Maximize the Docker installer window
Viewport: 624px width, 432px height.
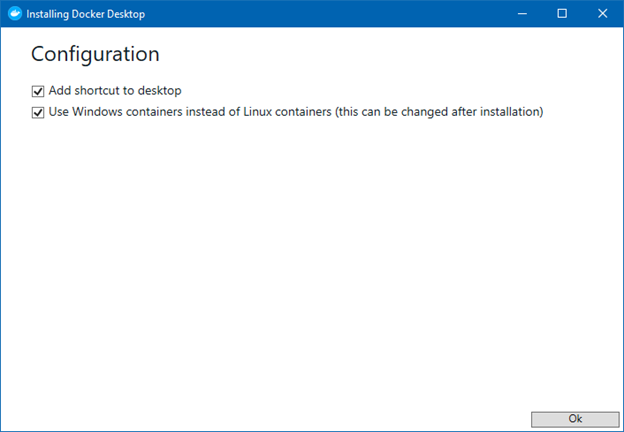[562, 14]
